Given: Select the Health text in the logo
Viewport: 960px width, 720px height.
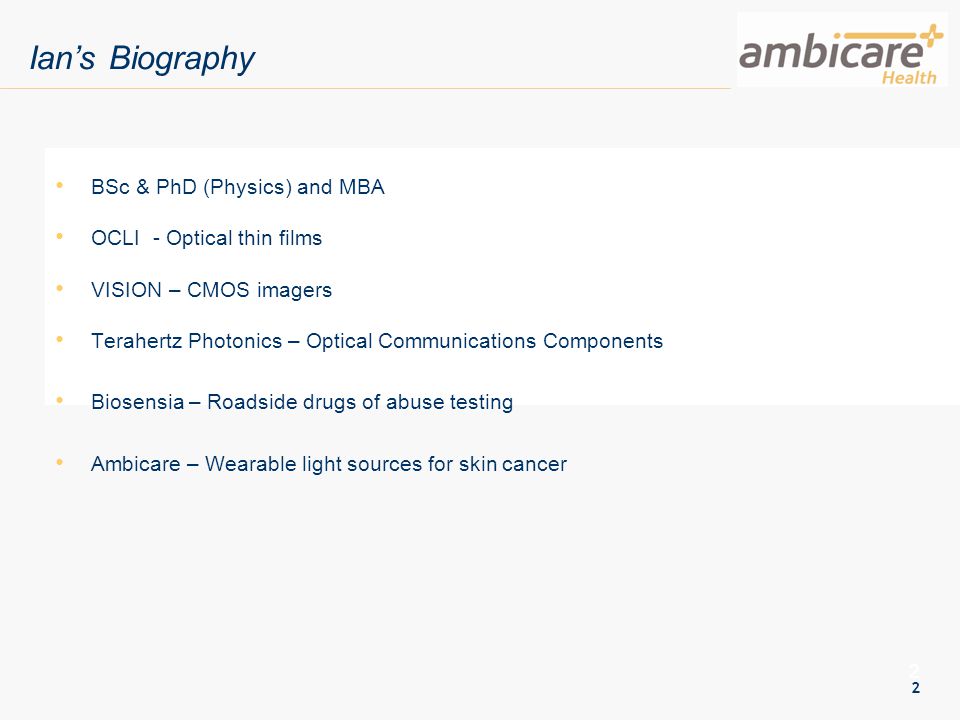Looking at the screenshot, I should click(909, 77).
